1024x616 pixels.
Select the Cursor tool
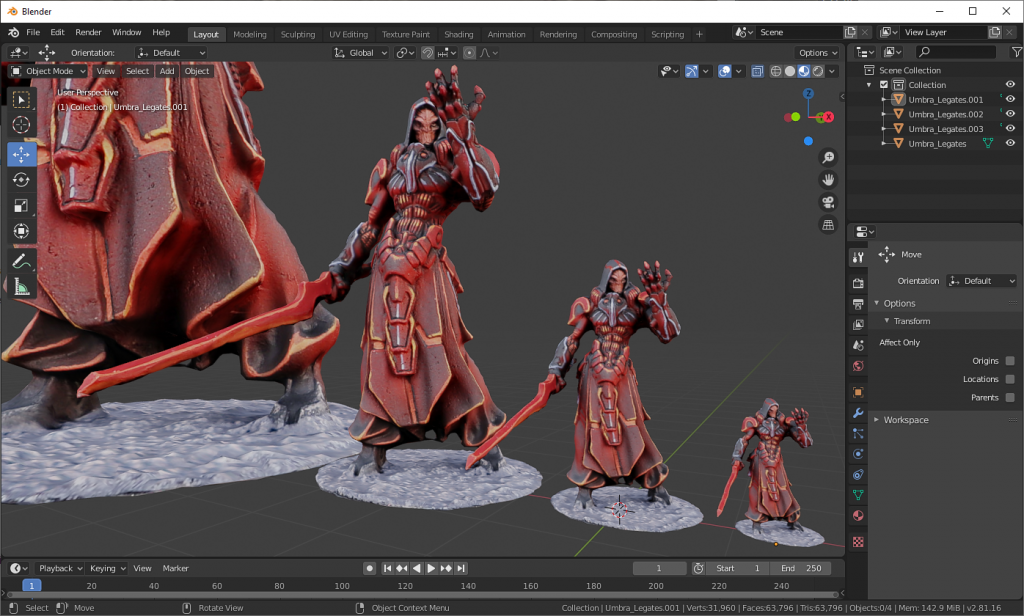coord(21,125)
